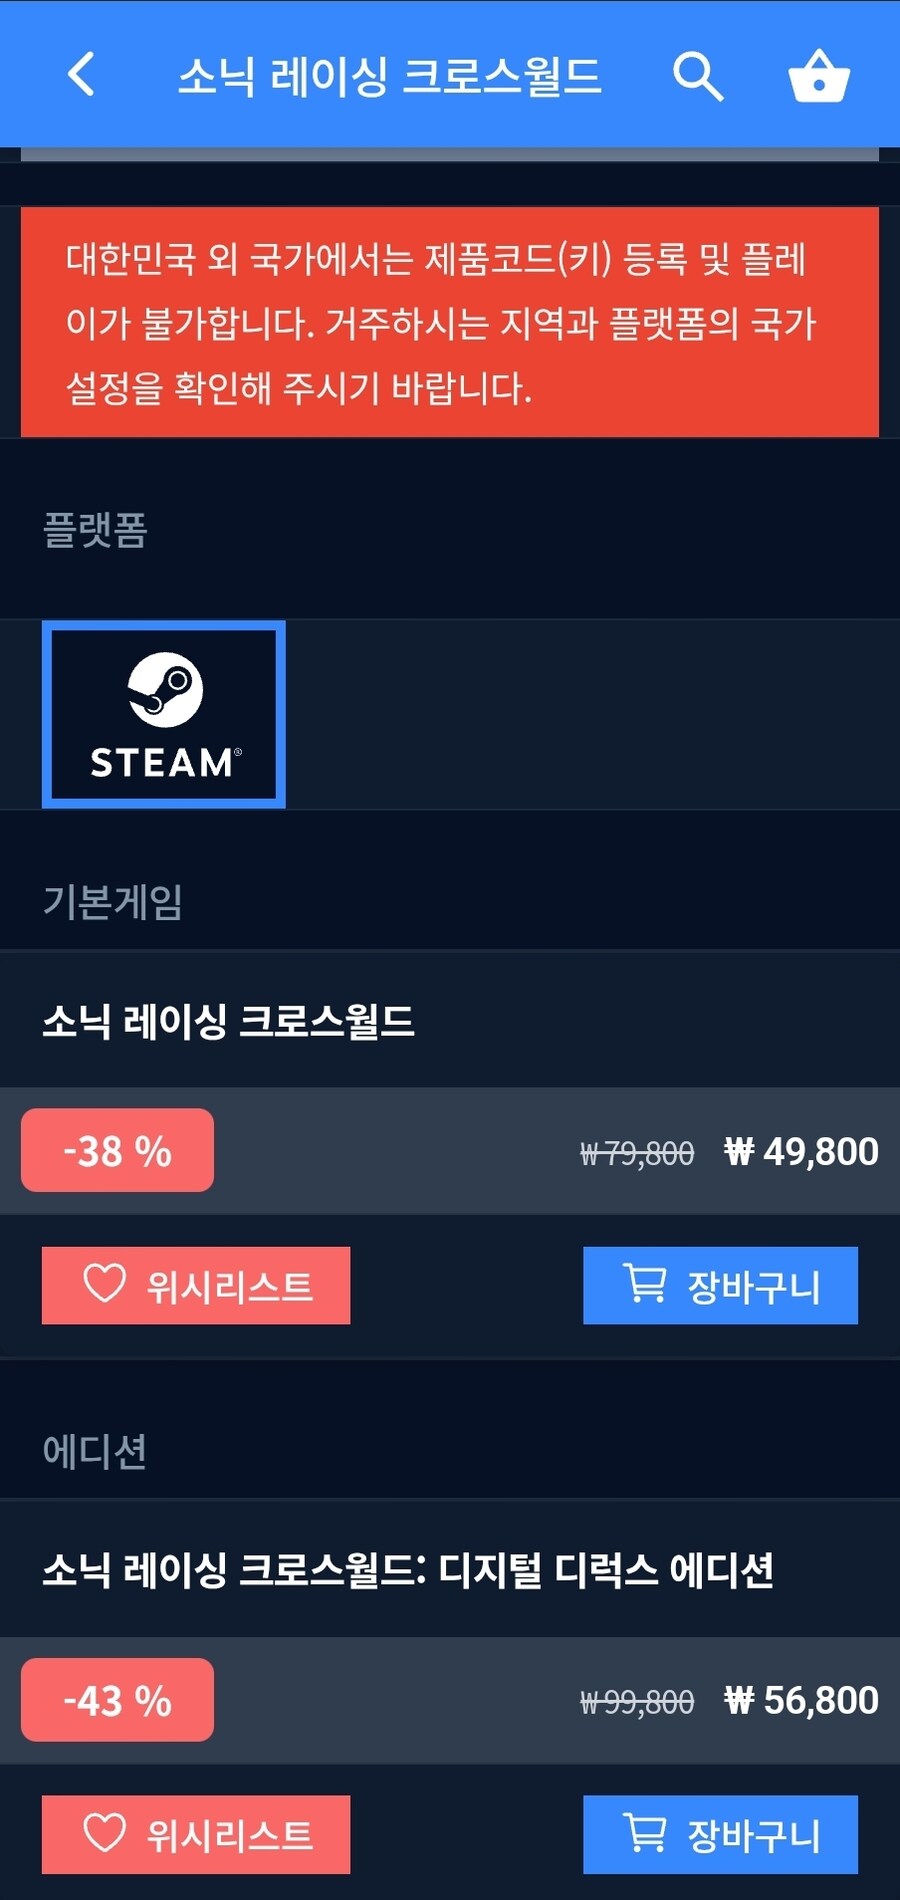Tap the cart icon on the Deluxe edition 장바구니 button
900x1900 pixels.
pos(645,1835)
